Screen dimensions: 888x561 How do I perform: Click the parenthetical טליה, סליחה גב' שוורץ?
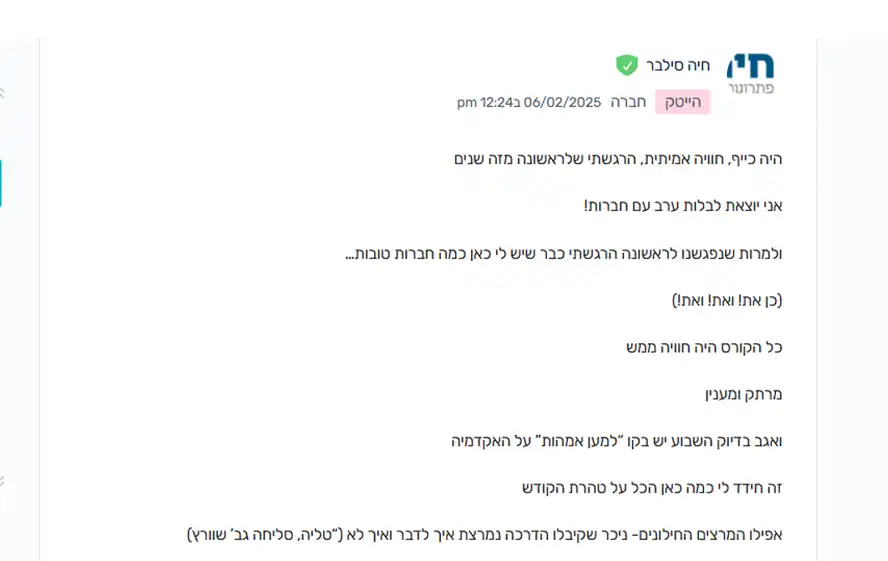click(x=264, y=535)
